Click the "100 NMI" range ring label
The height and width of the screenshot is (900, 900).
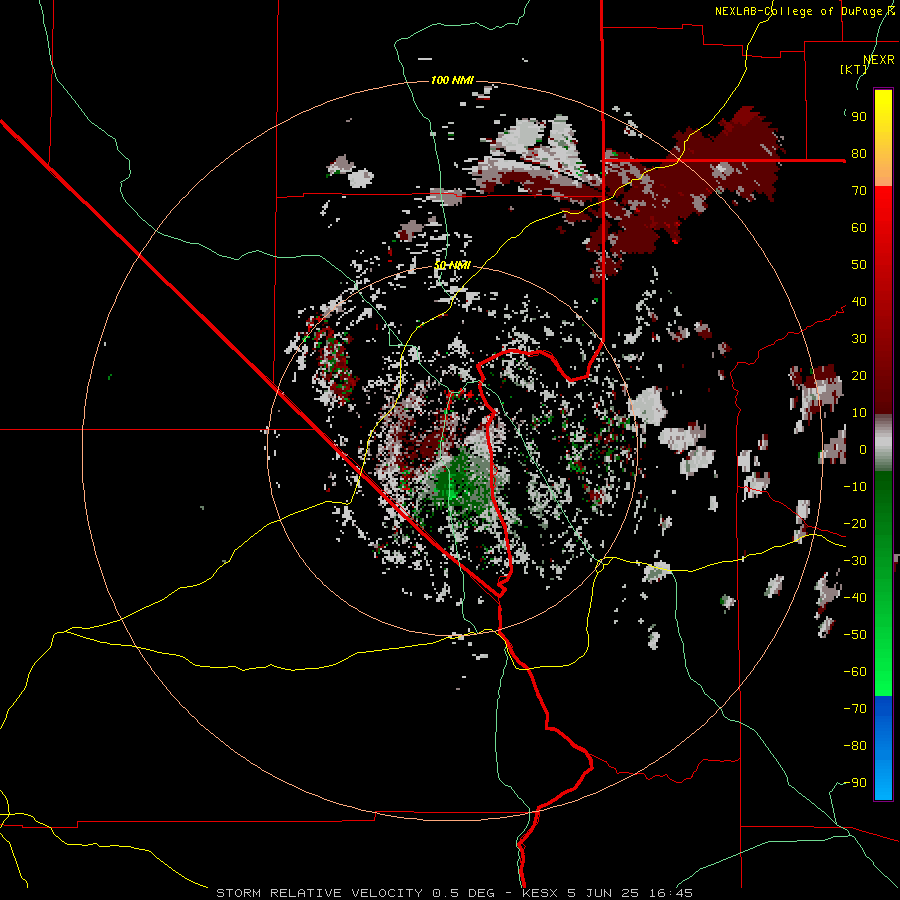452,80
